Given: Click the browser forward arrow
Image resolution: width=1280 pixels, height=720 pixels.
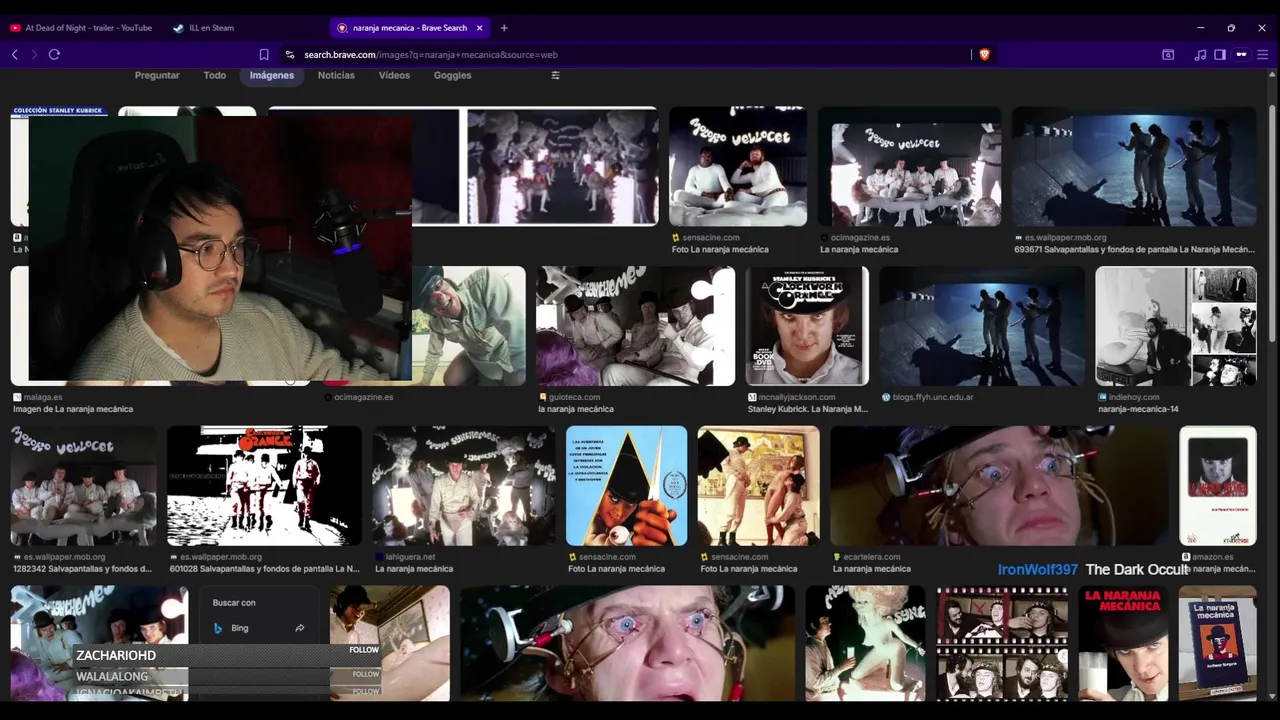Looking at the screenshot, I should point(34,54).
